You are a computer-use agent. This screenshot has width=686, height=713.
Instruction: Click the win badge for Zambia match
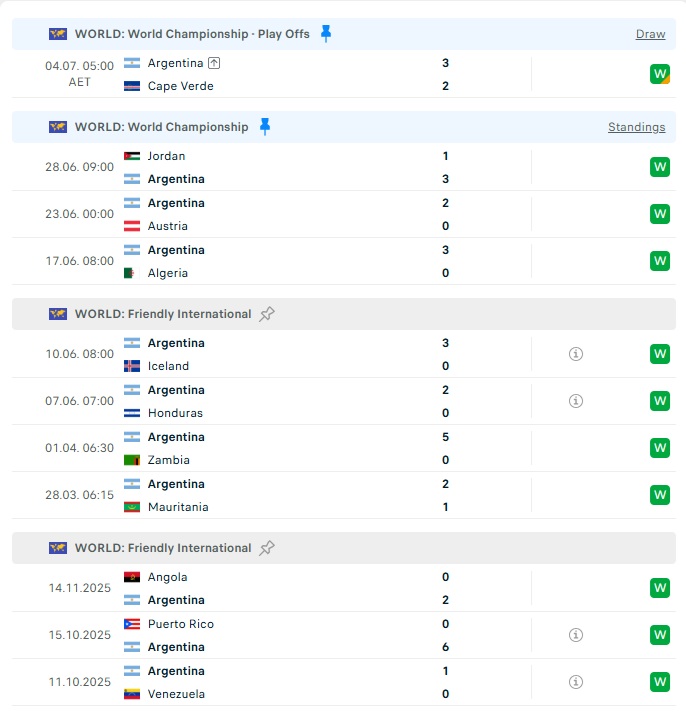point(660,448)
